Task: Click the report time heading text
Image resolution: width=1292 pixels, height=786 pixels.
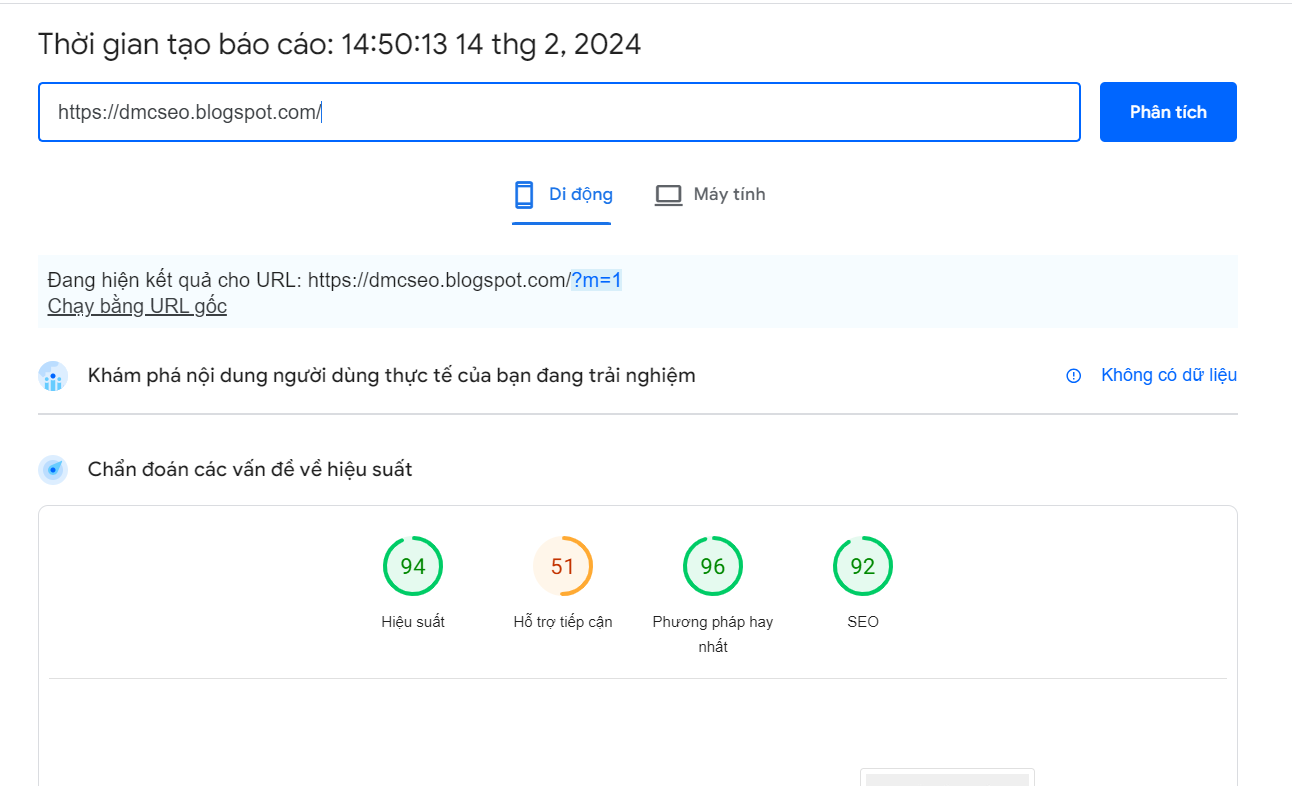Action: [340, 44]
